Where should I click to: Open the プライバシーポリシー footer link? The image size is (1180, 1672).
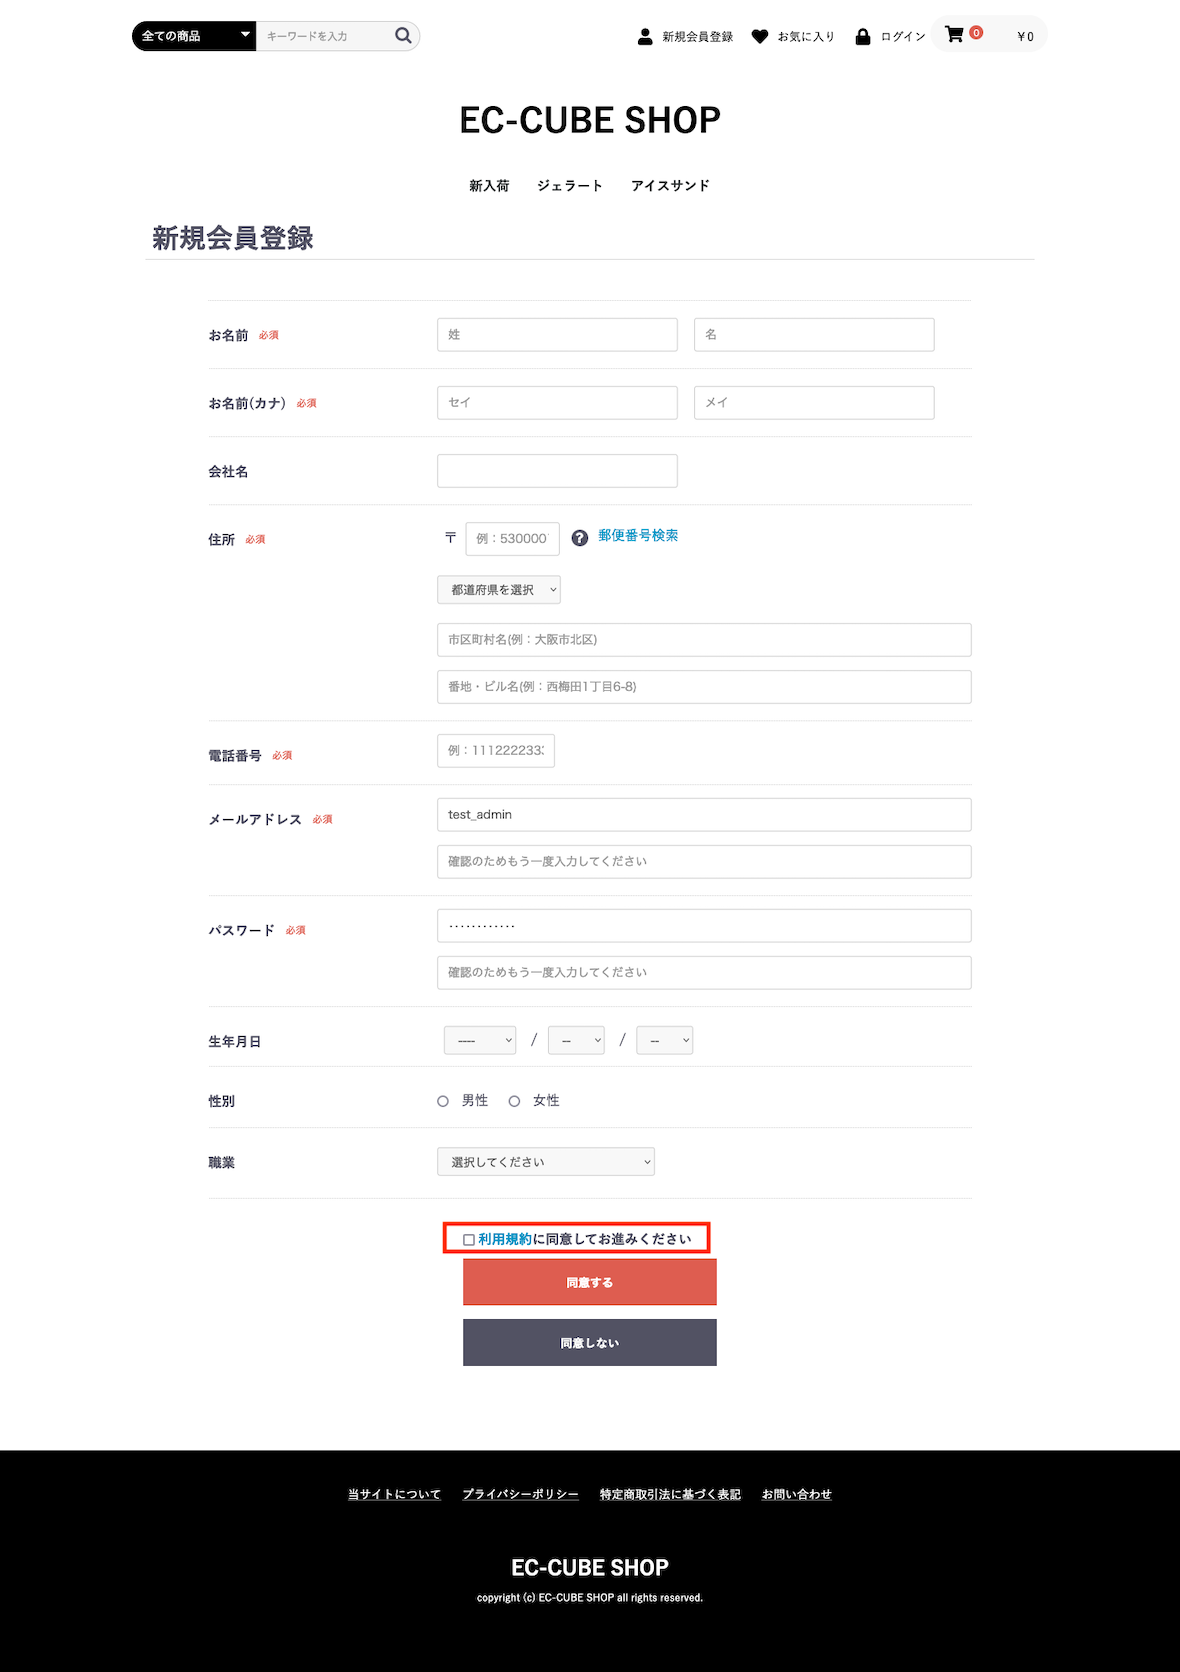point(520,1494)
